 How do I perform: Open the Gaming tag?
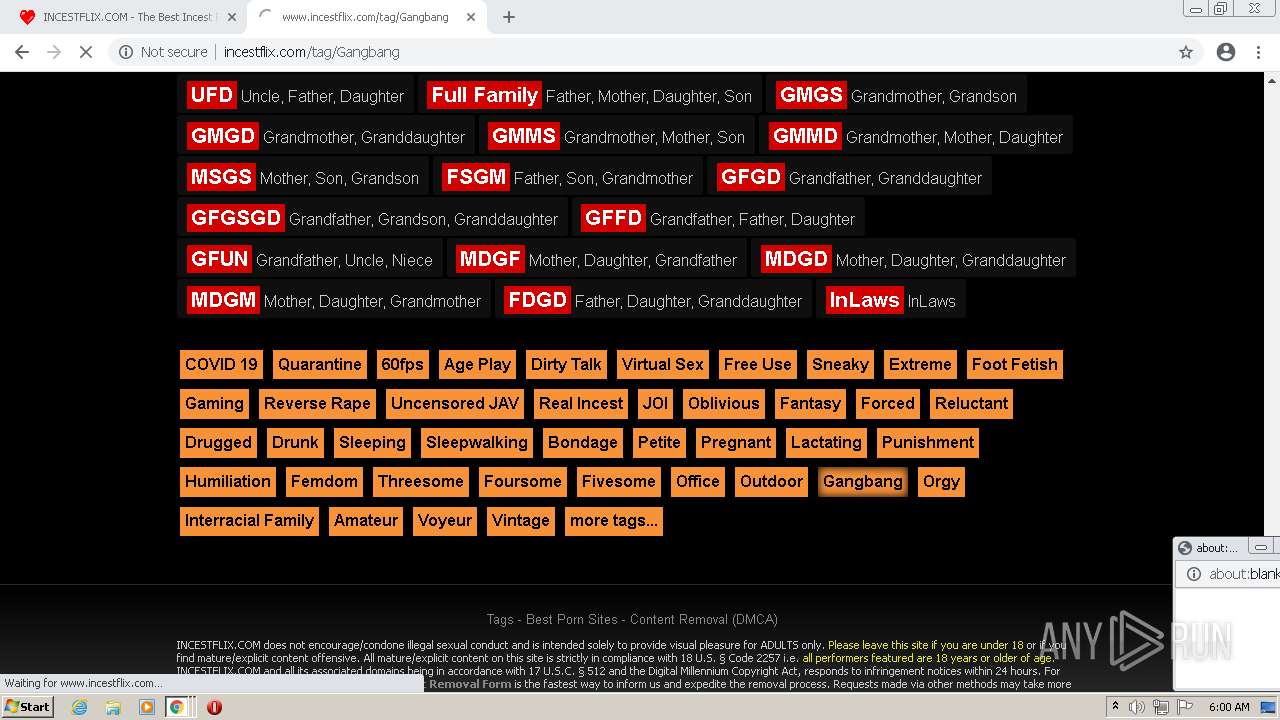[214, 403]
